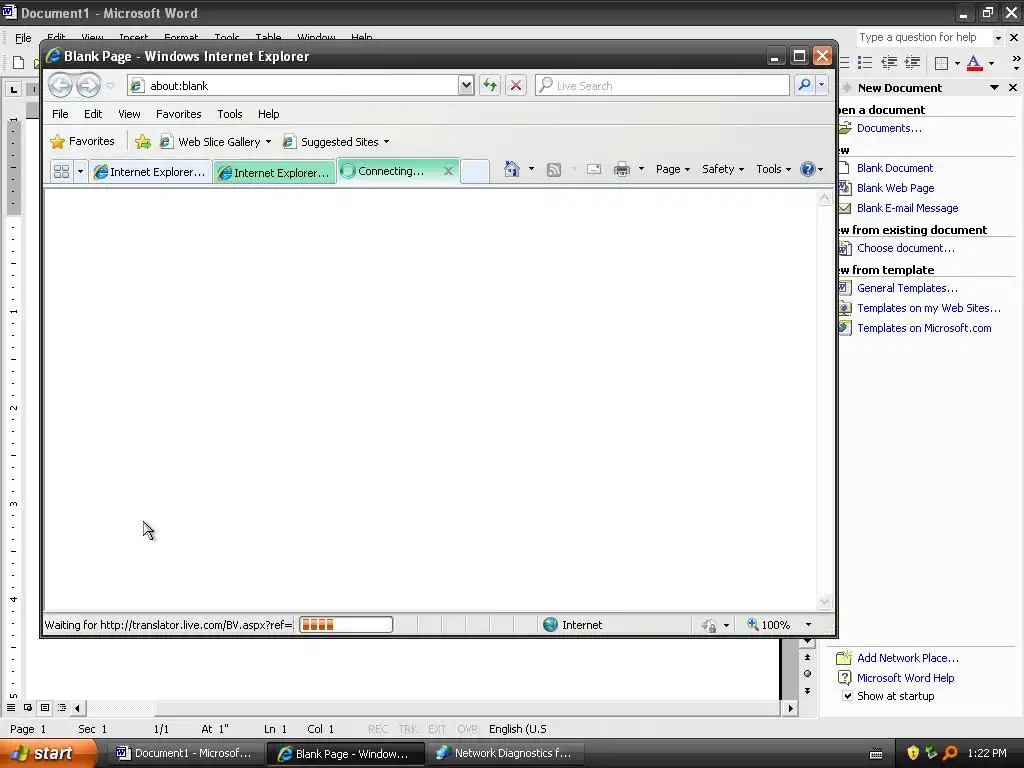Click New Blank Document icon in Word
Image resolution: width=1024 pixels, height=768 pixels.
pos(19,63)
